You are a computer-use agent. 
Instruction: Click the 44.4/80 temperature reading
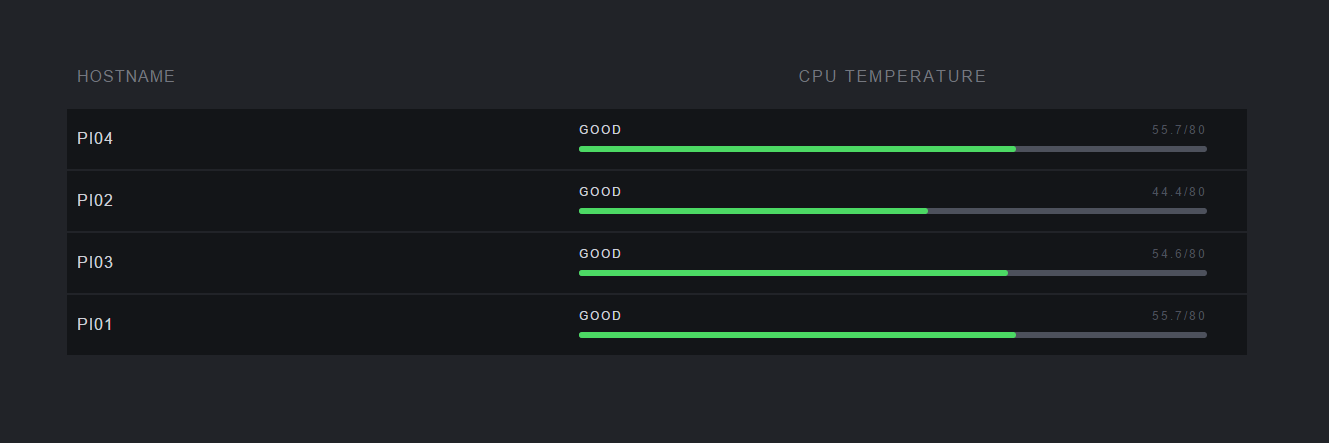pyautogui.click(x=1179, y=192)
